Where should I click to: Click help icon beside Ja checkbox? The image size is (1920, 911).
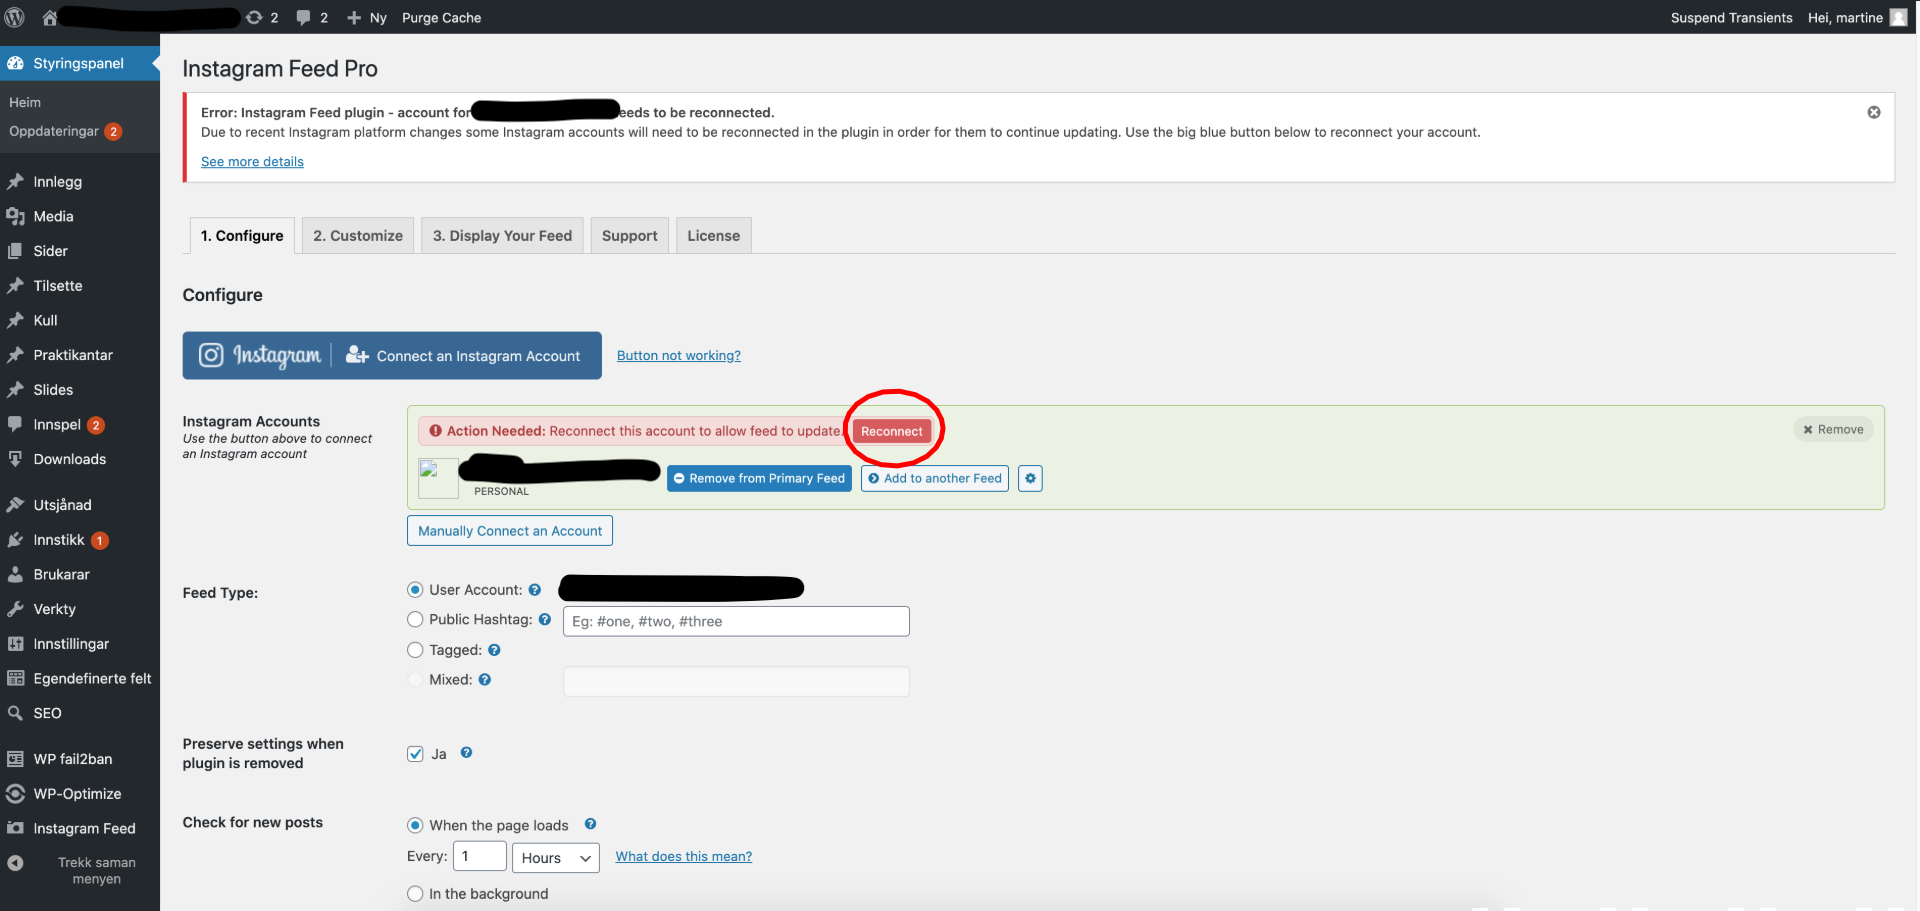(466, 753)
